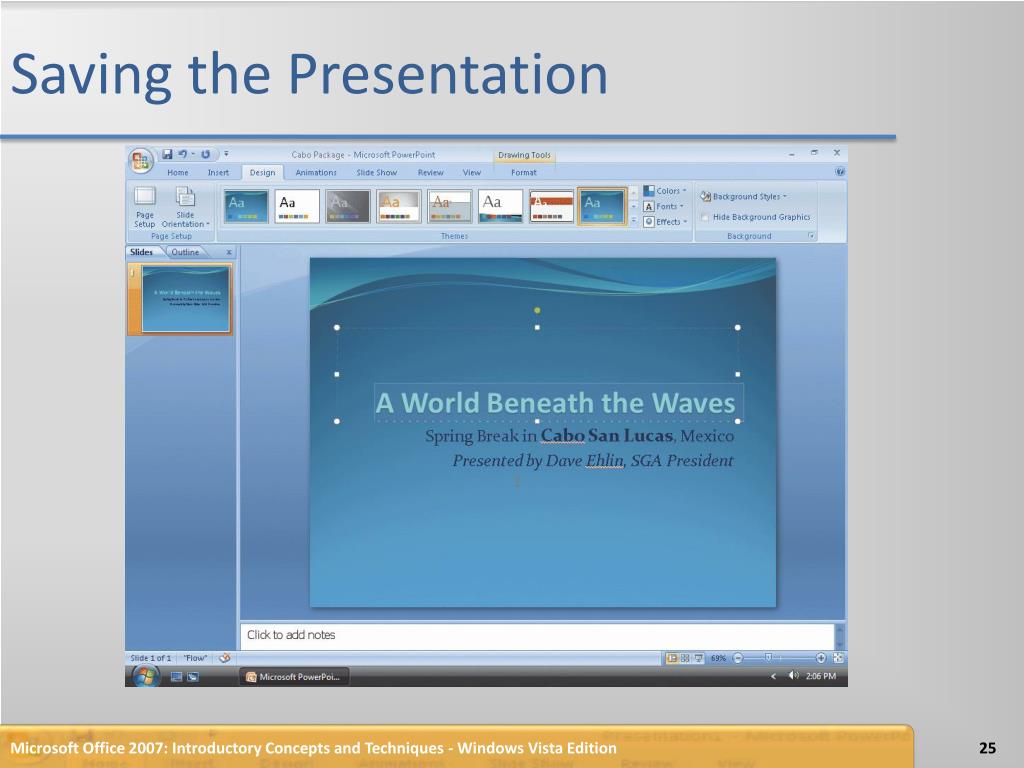
Task: Save using Quick Access toolbar icon
Action: [167, 154]
